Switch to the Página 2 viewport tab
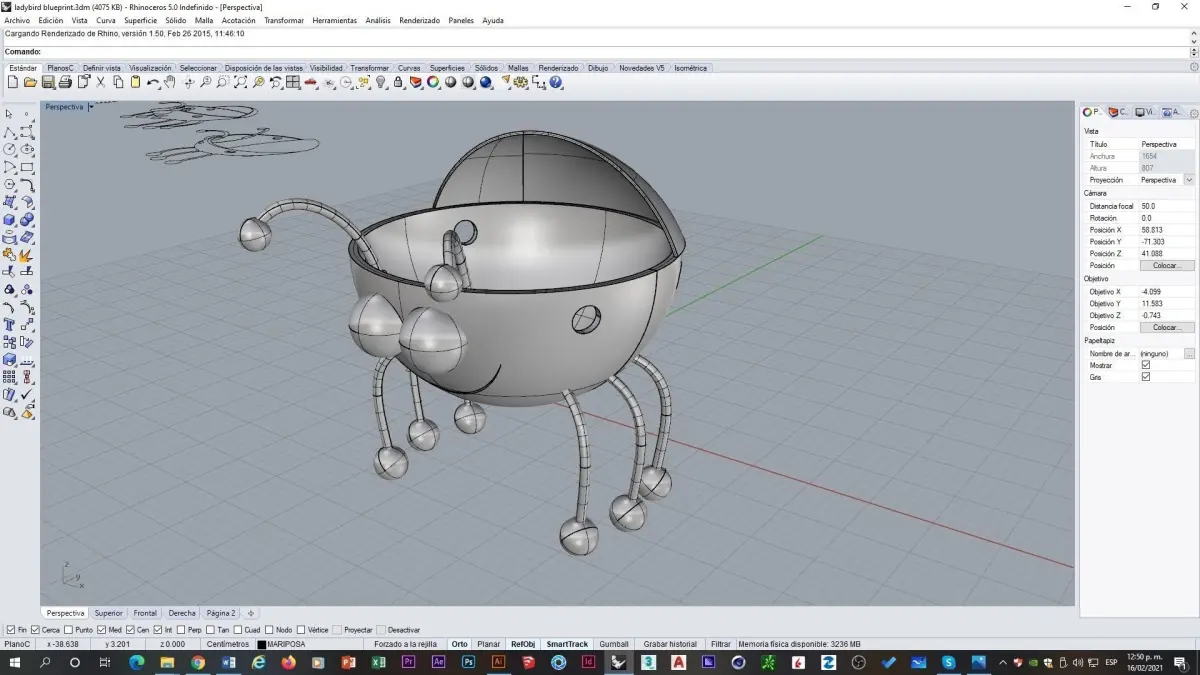 click(221, 613)
